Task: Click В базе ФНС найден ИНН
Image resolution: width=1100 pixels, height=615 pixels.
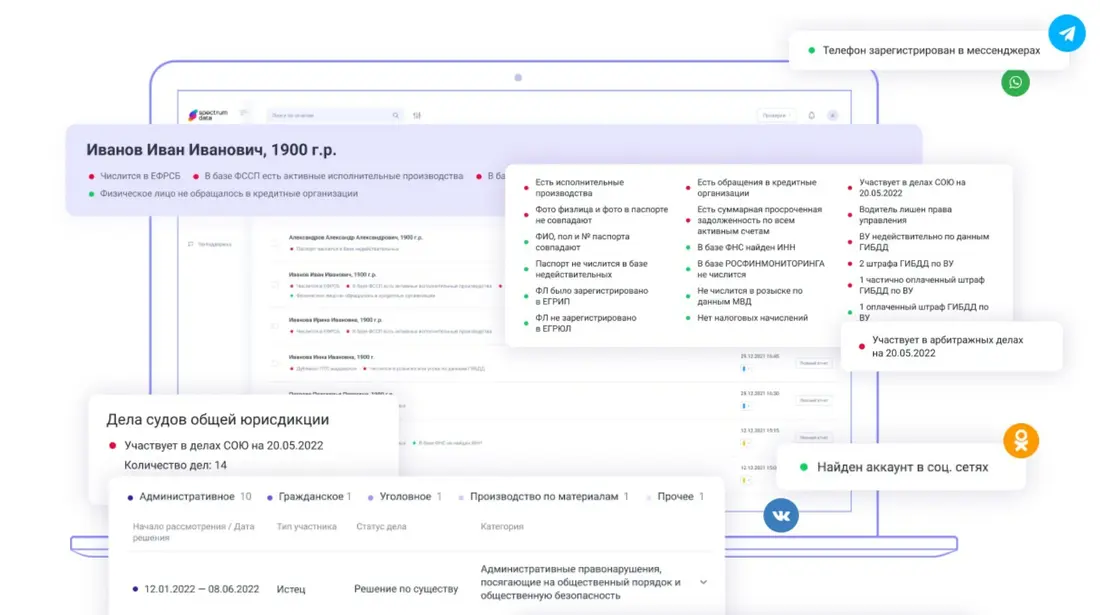Action: point(746,248)
